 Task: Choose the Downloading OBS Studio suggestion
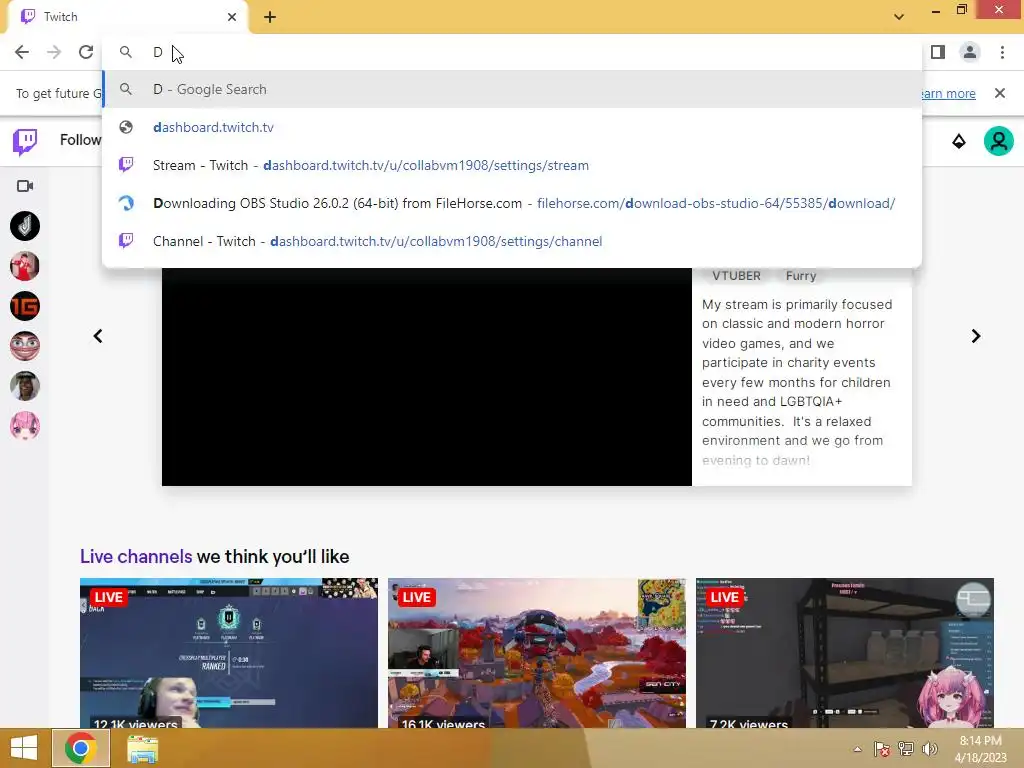(x=513, y=203)
